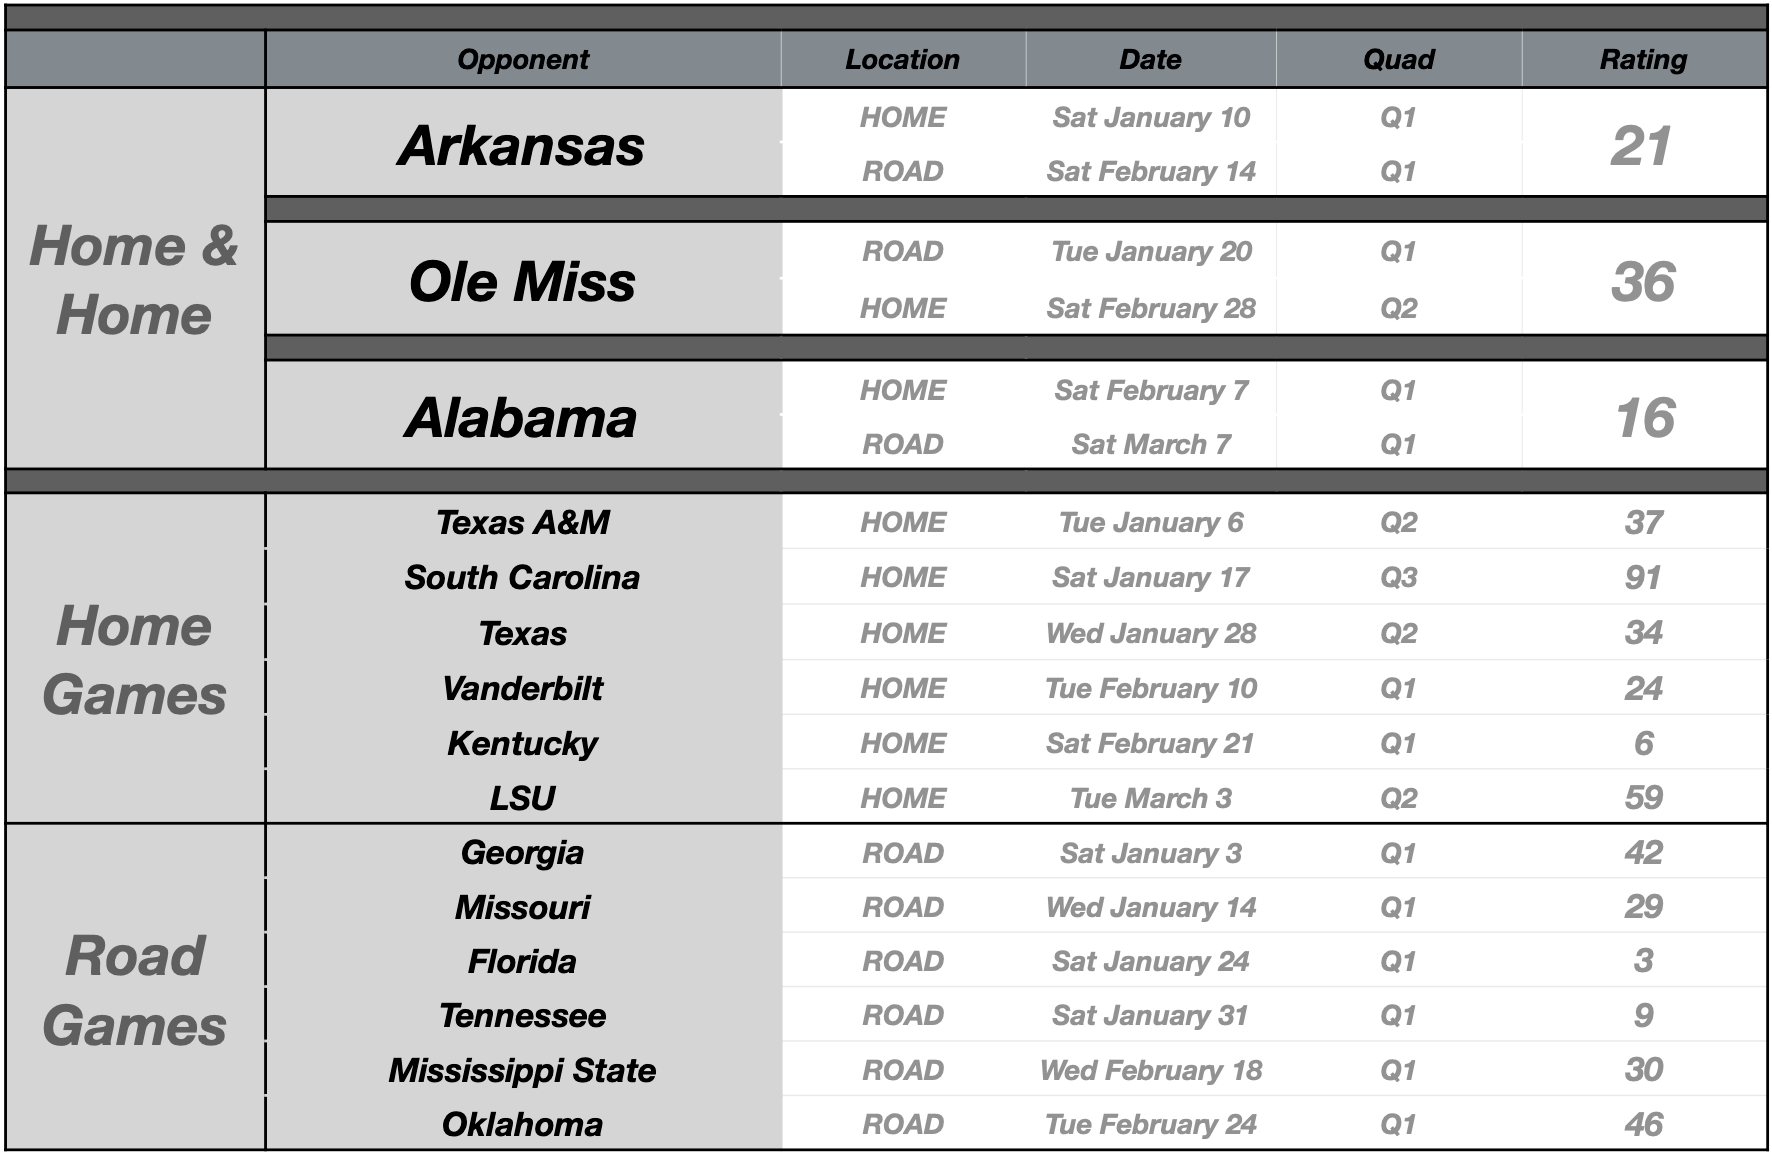Click the Location column header
The height and width of the screenshot is (1155, 1772).
pyautogui.click(x=902, y=60)
